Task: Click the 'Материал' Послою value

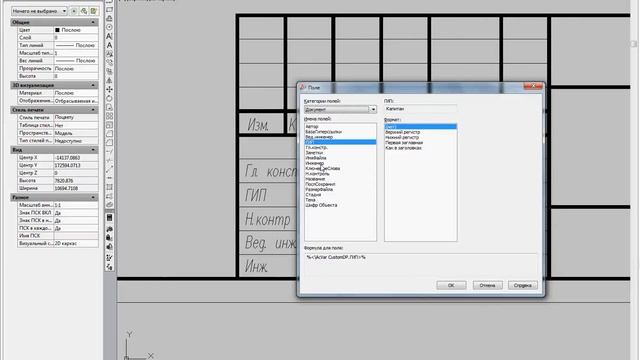Action: click(x=76, y=93)
